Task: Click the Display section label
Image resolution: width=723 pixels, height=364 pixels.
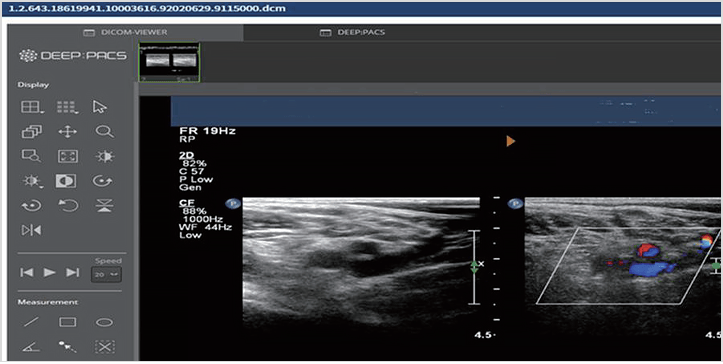Action: [33, 85]
